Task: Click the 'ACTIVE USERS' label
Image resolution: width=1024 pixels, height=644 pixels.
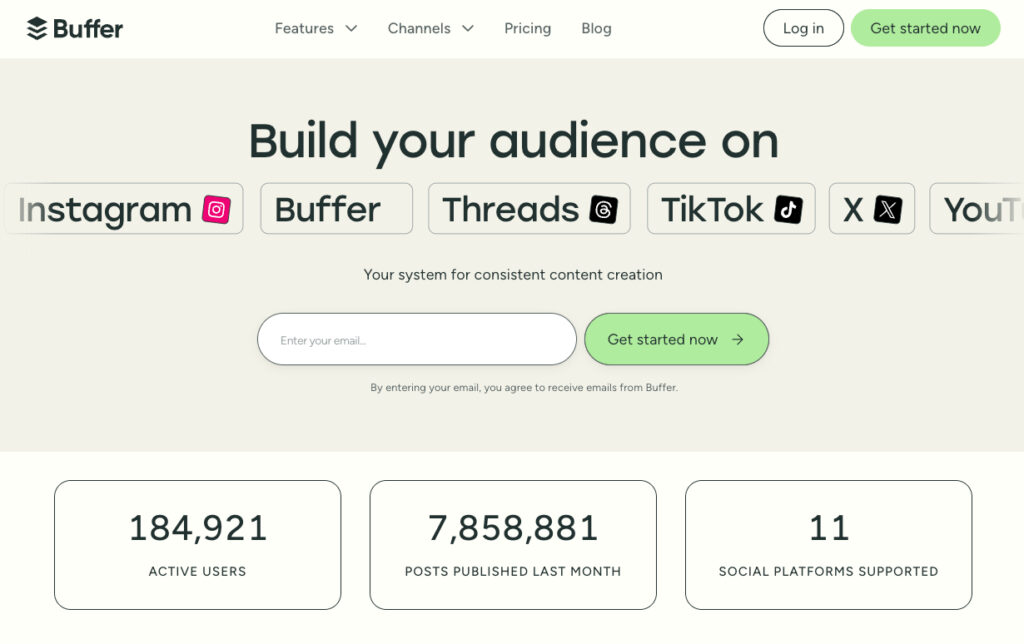Action: [197, 572]
